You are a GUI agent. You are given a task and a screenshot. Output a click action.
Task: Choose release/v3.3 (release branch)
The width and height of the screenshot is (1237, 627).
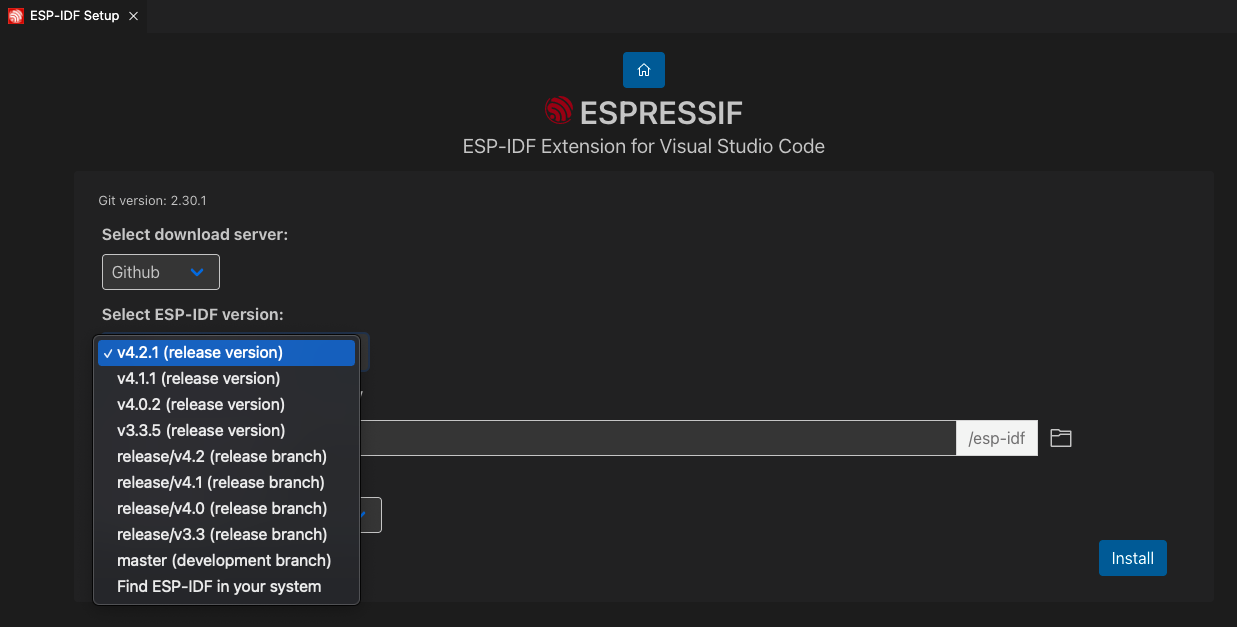pyautogui.click(x=226, y=535)
